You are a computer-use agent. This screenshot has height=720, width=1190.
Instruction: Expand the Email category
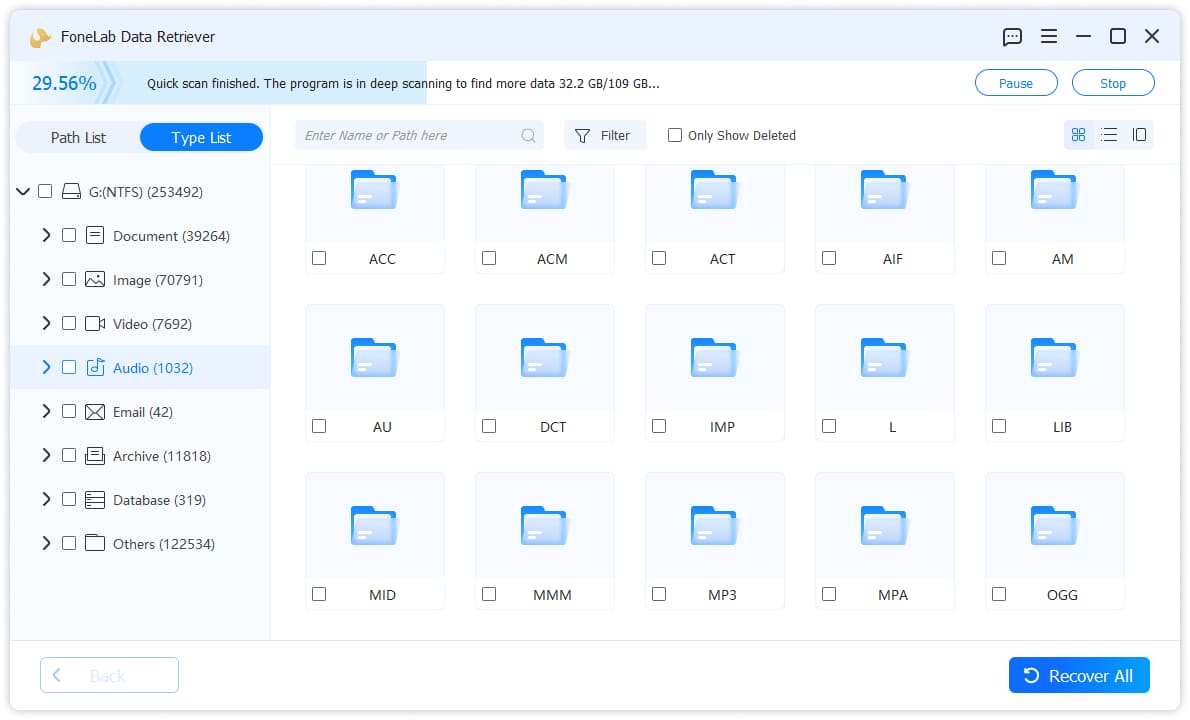[46, 411]
